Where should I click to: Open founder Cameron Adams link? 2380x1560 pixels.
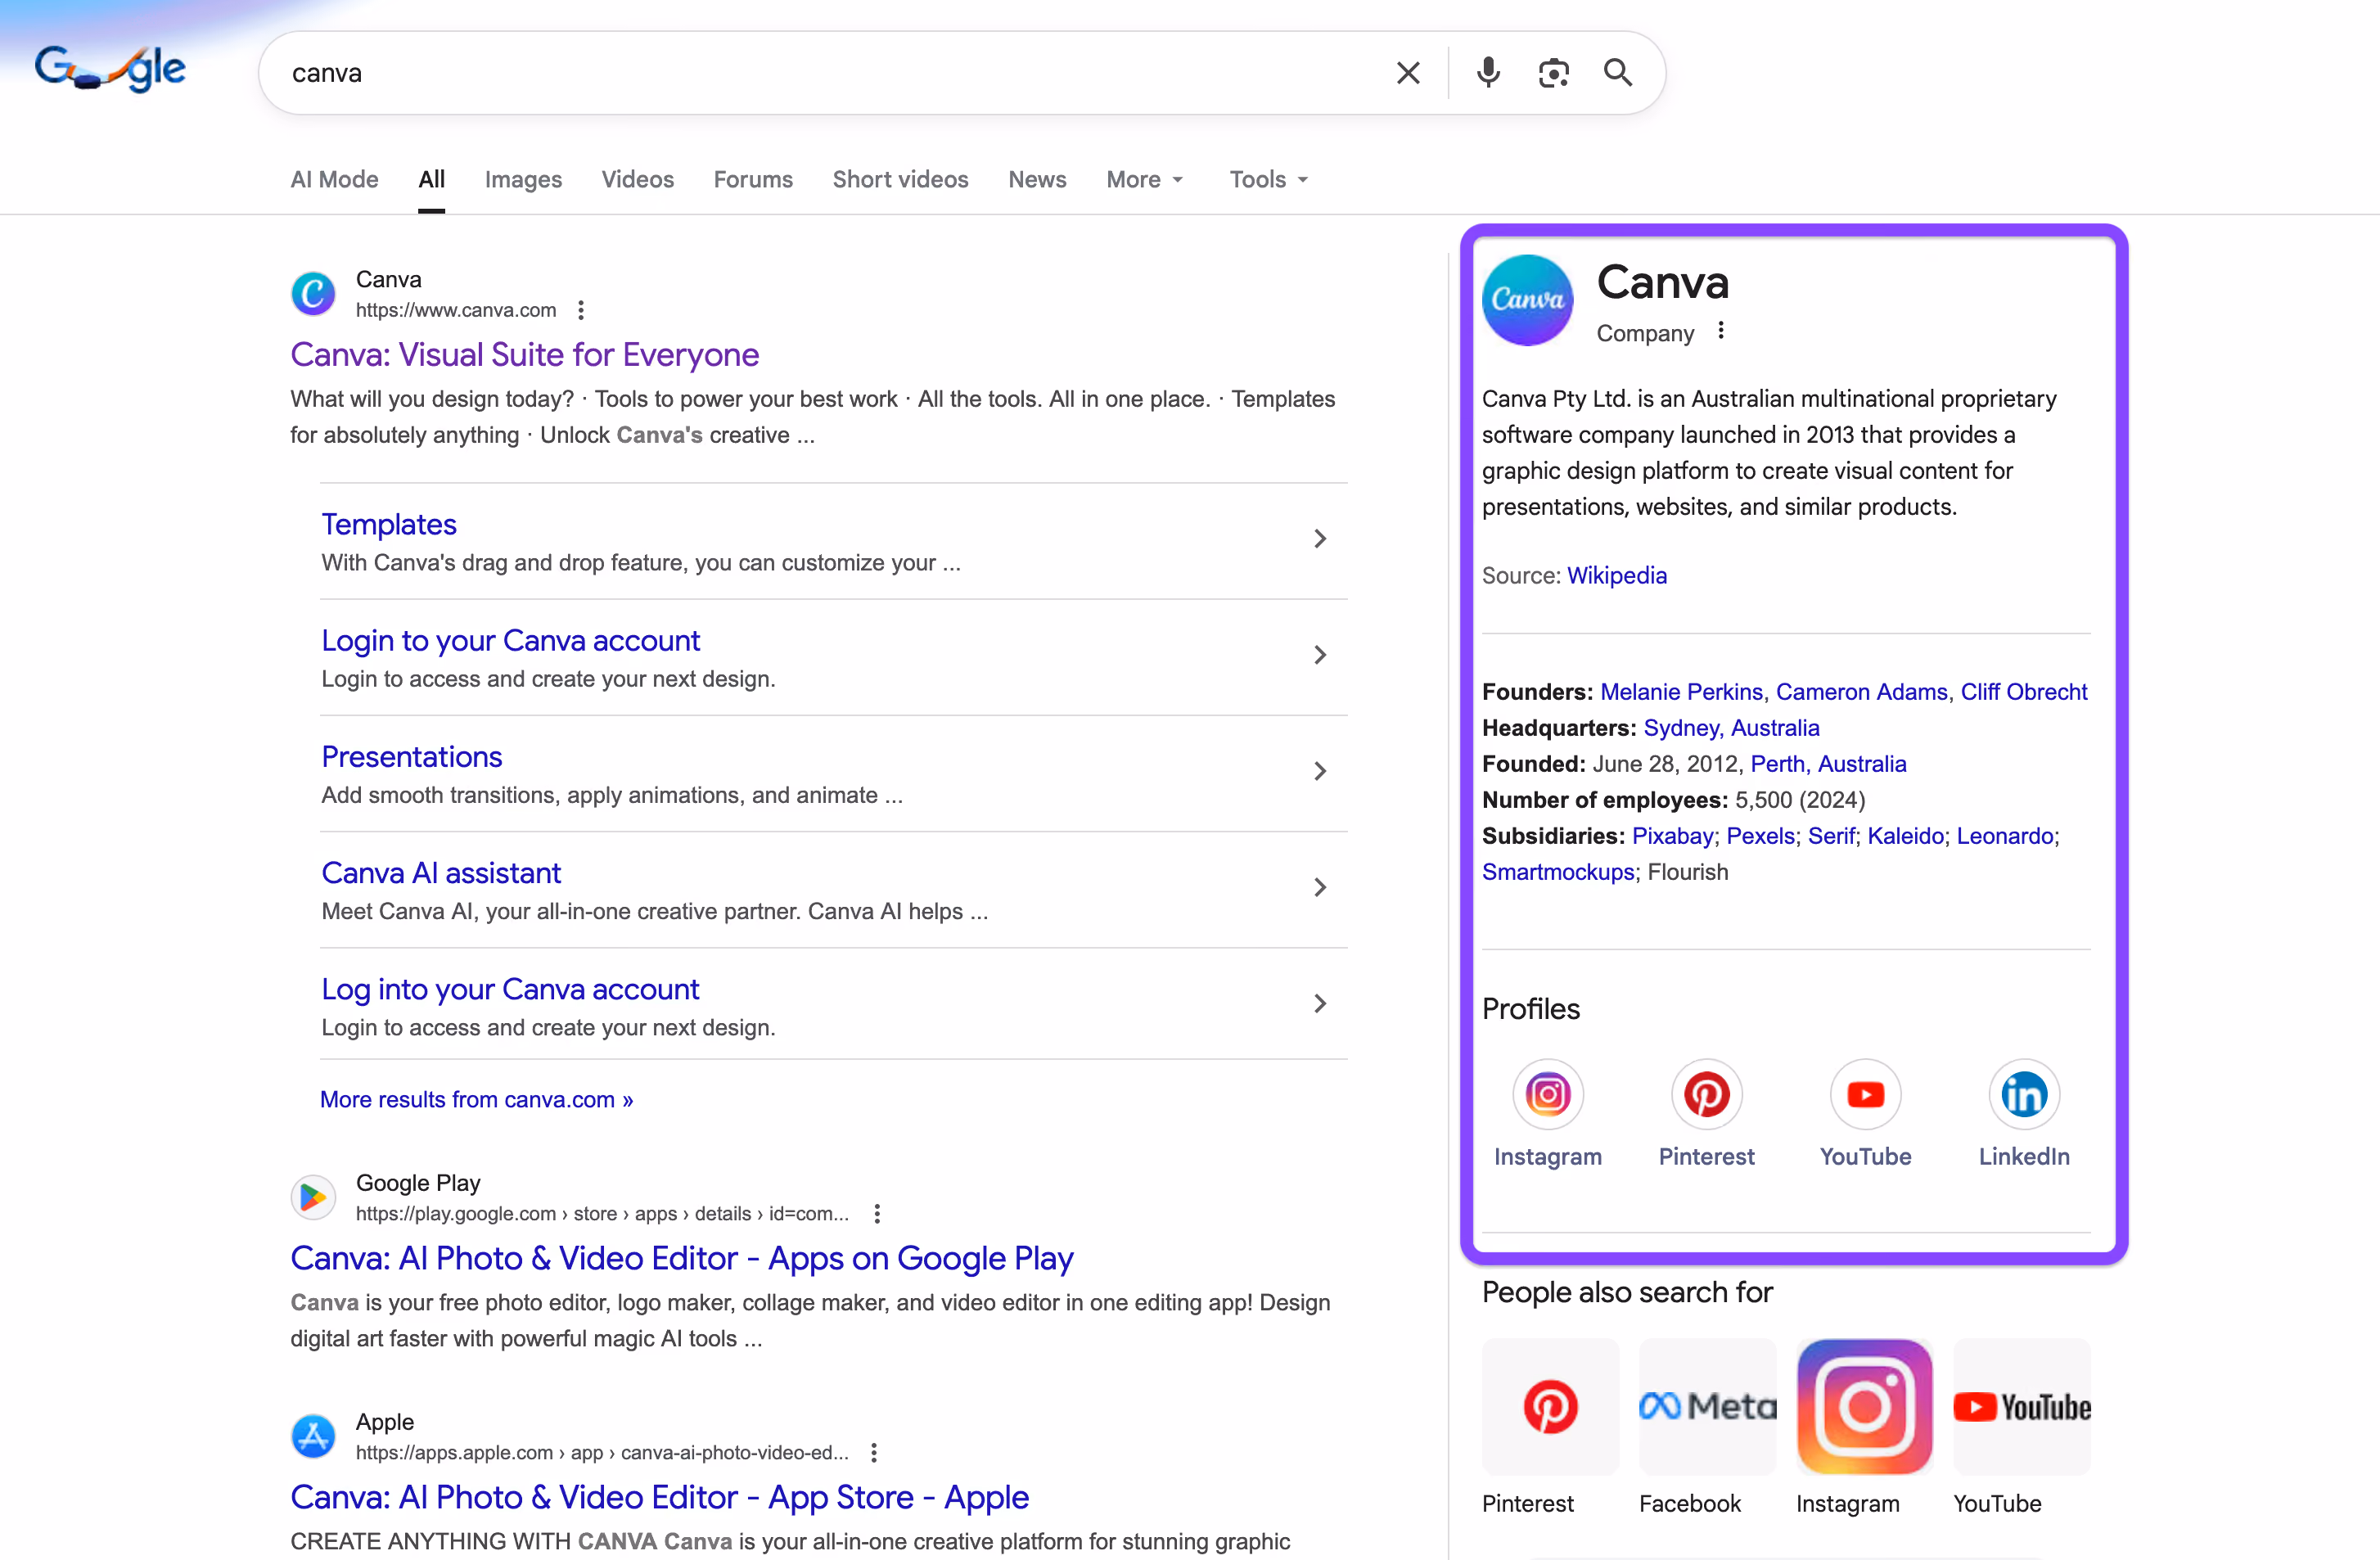click(x=1861, y=692)
